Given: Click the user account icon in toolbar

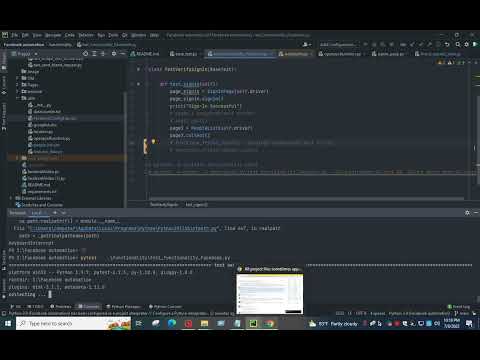Looking at the screenshot, I should pos(306,44).
